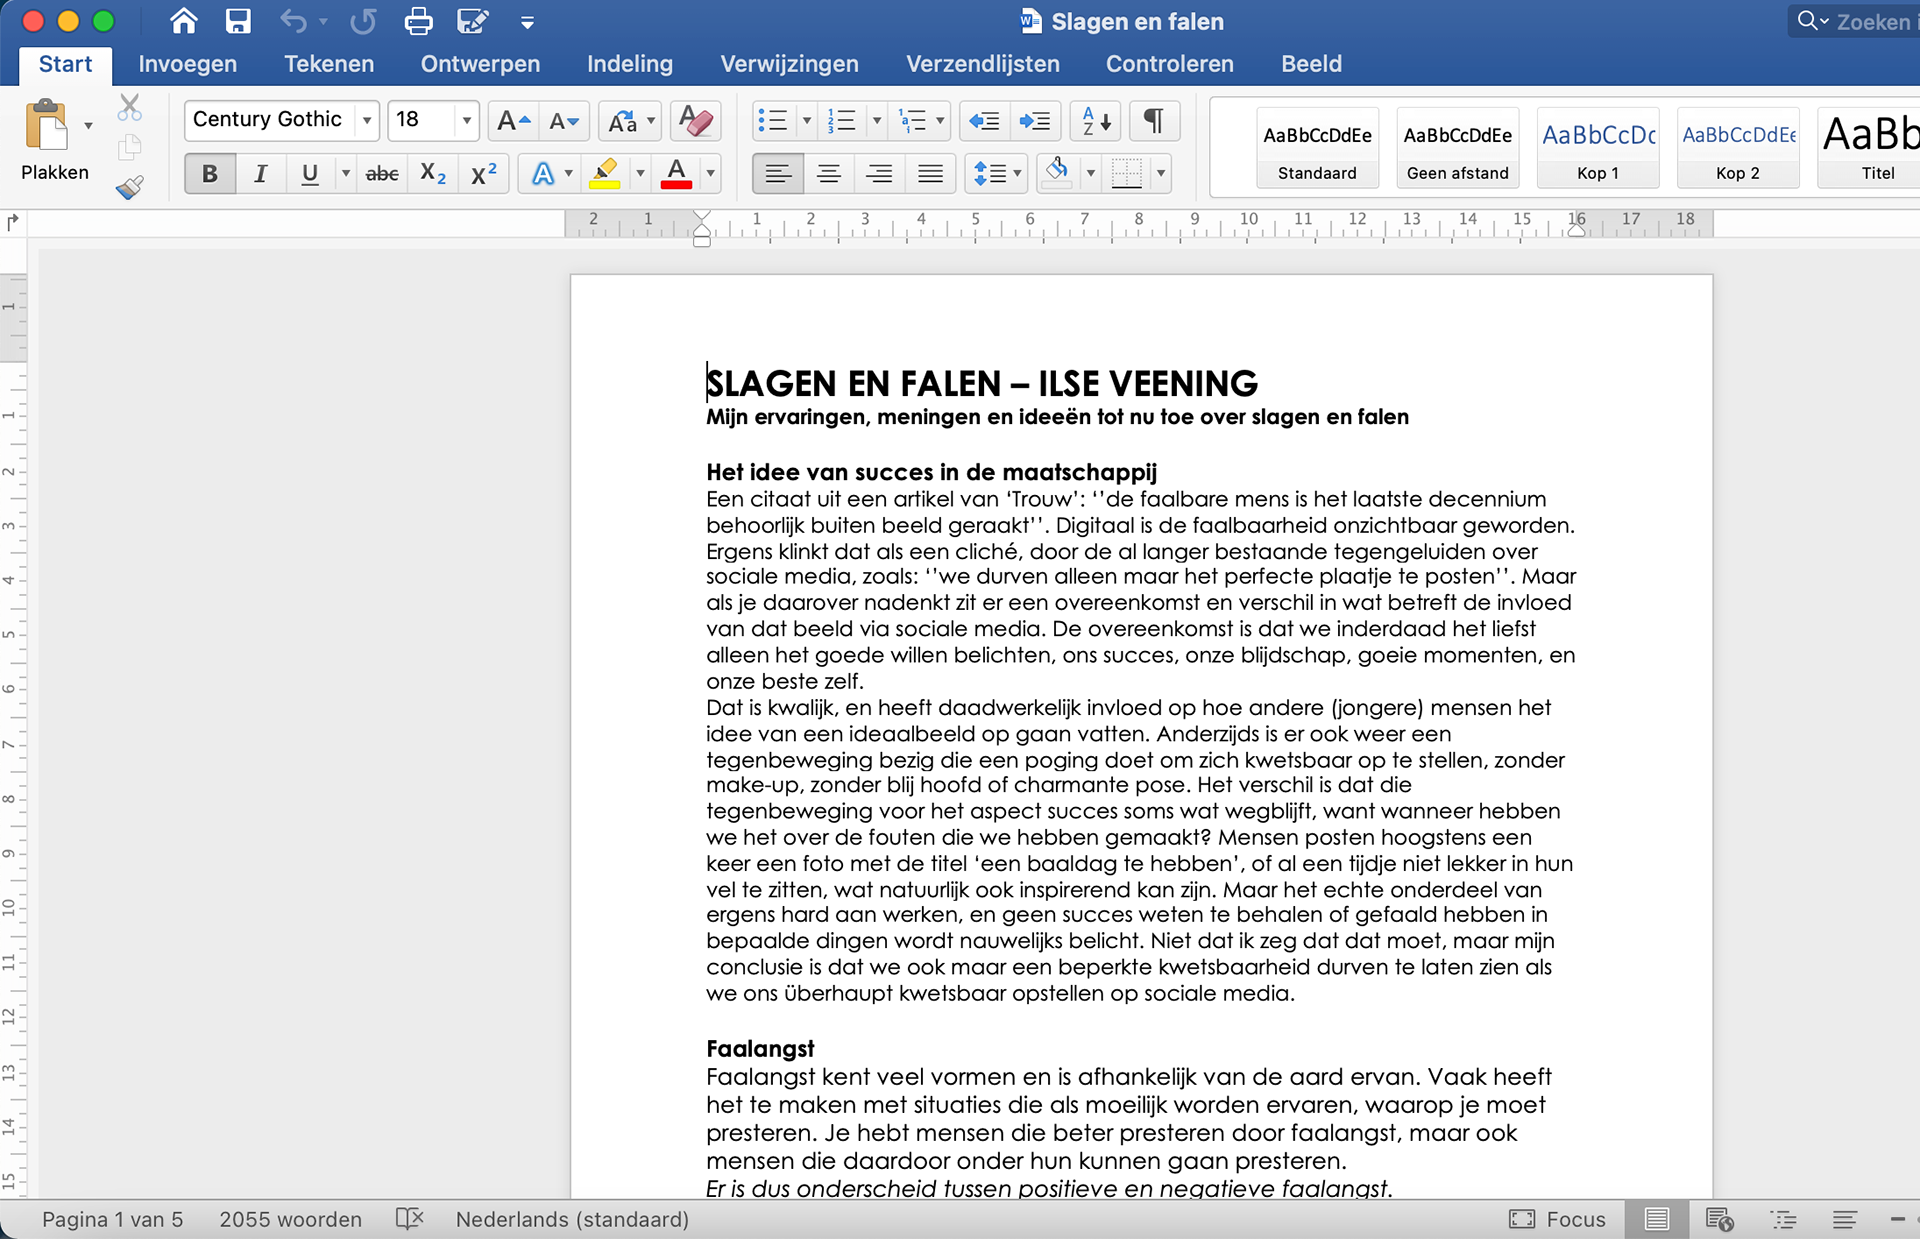Toggle show paragraph marks (¶)

(x=1154, y=121)
